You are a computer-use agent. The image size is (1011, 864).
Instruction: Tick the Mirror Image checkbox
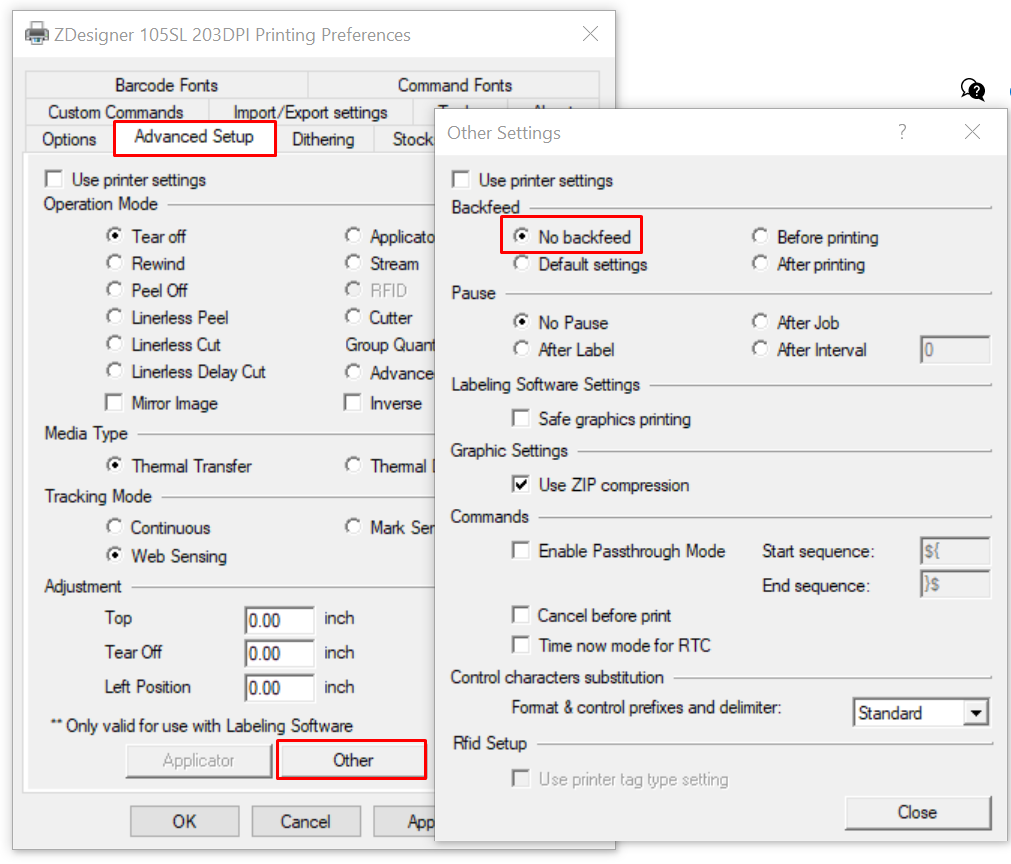coord(115,403)
